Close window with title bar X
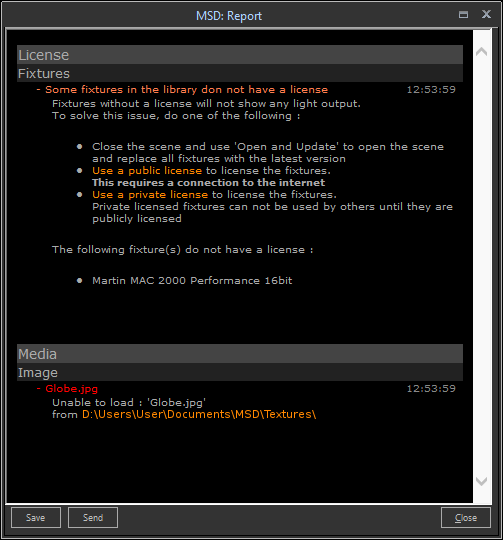This screenshot has height=540, width=503. click(x=486, y=14)
